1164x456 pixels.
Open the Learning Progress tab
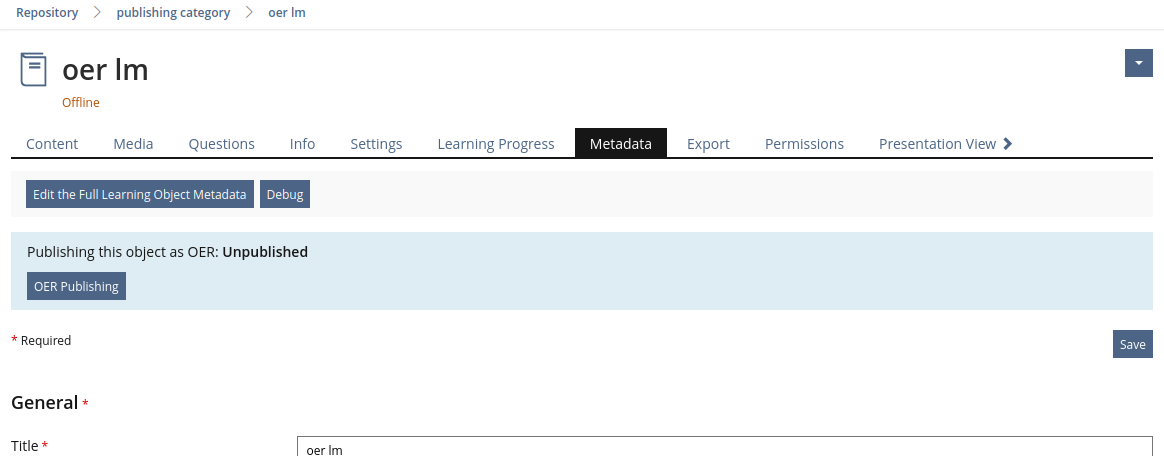pos(496,143)
